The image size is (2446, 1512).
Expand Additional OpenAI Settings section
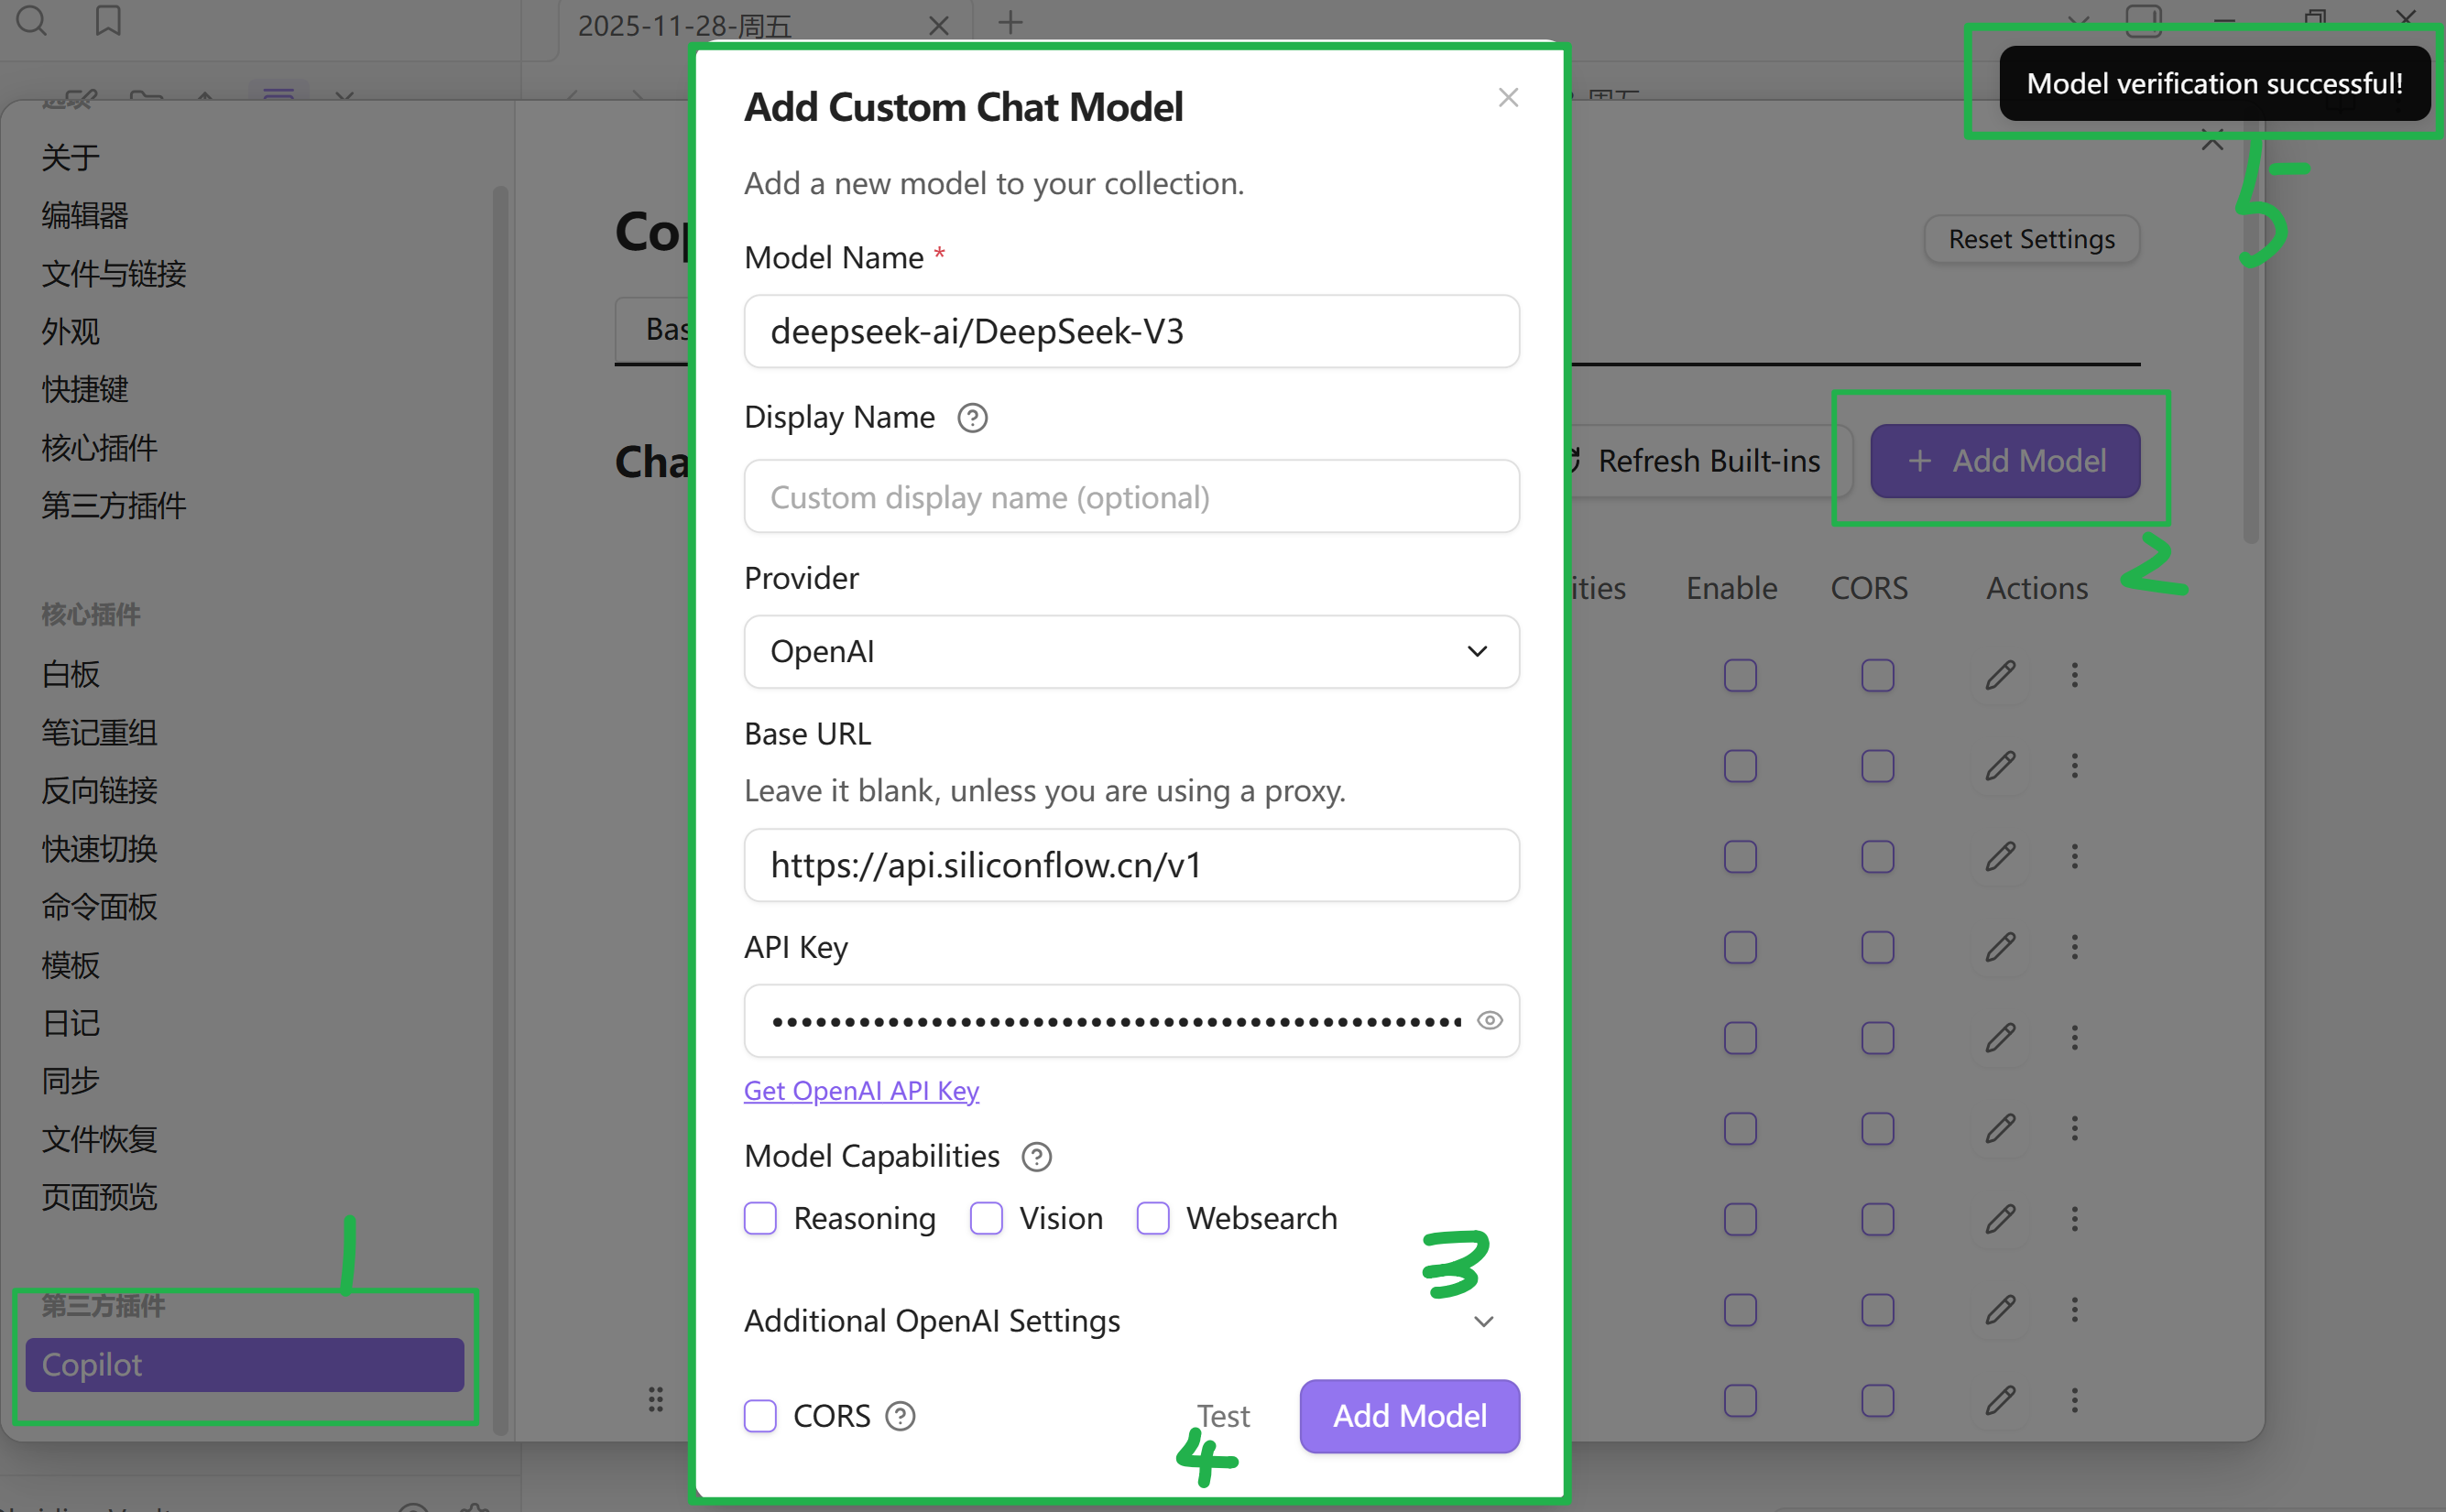[x=1483, y=1321]
